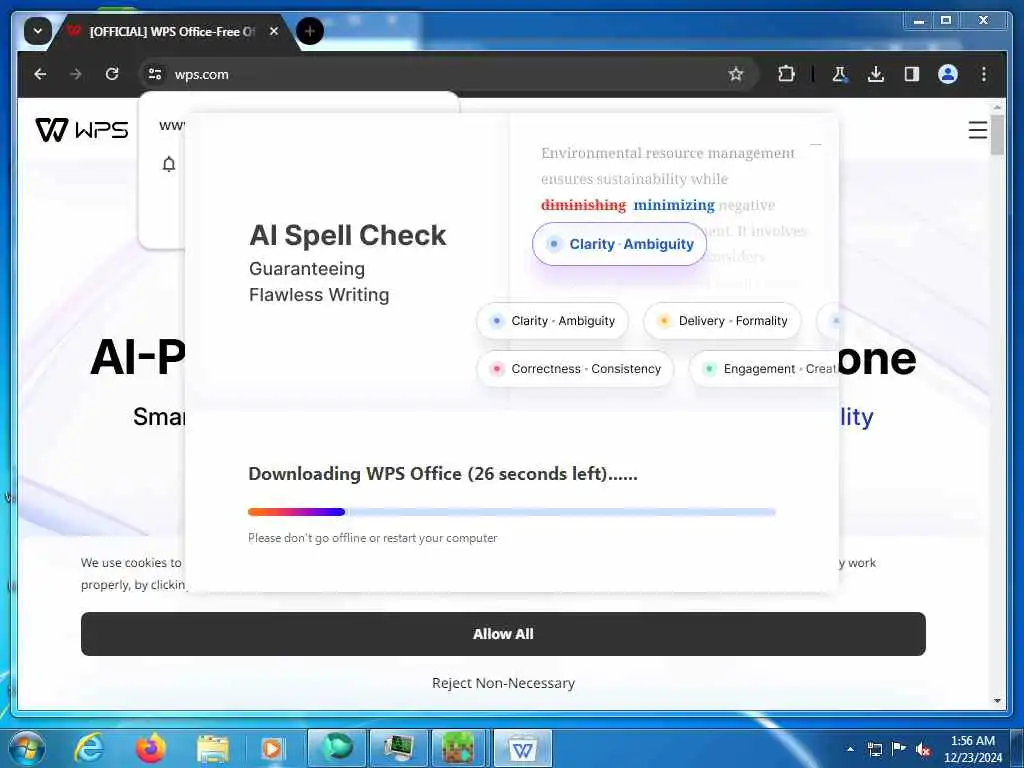
Task: Click the muted volume tray icon
Action: [923, 749]
